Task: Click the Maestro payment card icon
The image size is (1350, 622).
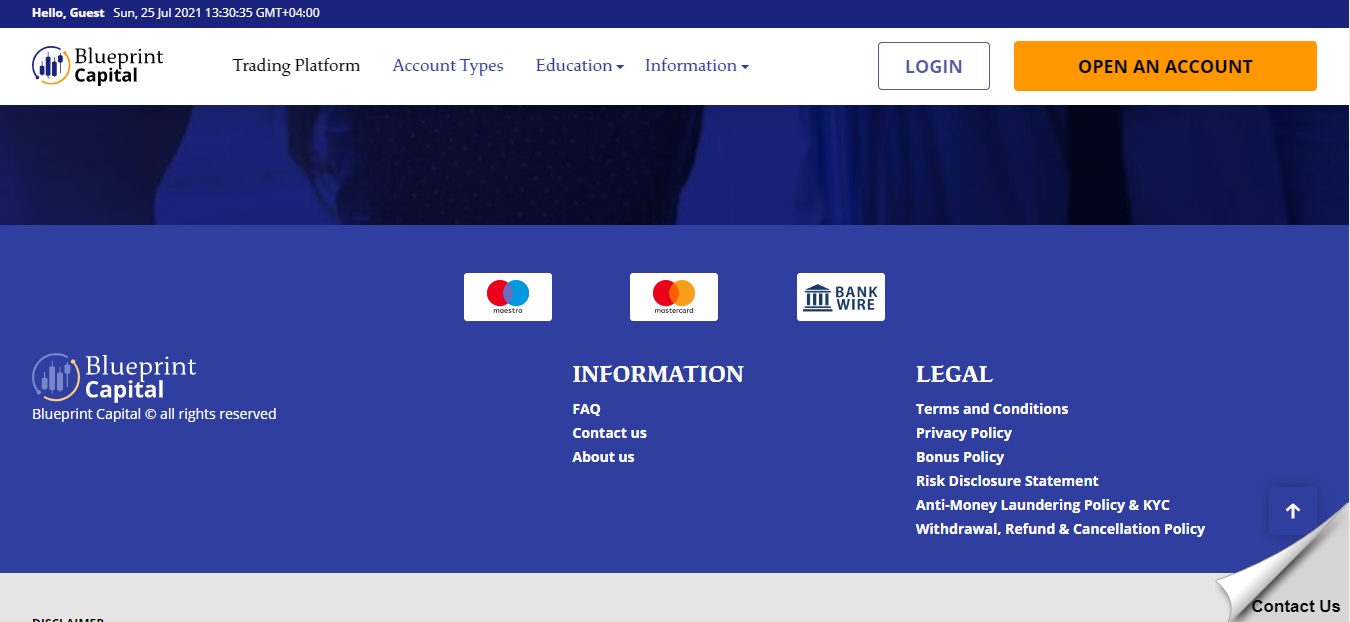Action: [x=508, y=297]
